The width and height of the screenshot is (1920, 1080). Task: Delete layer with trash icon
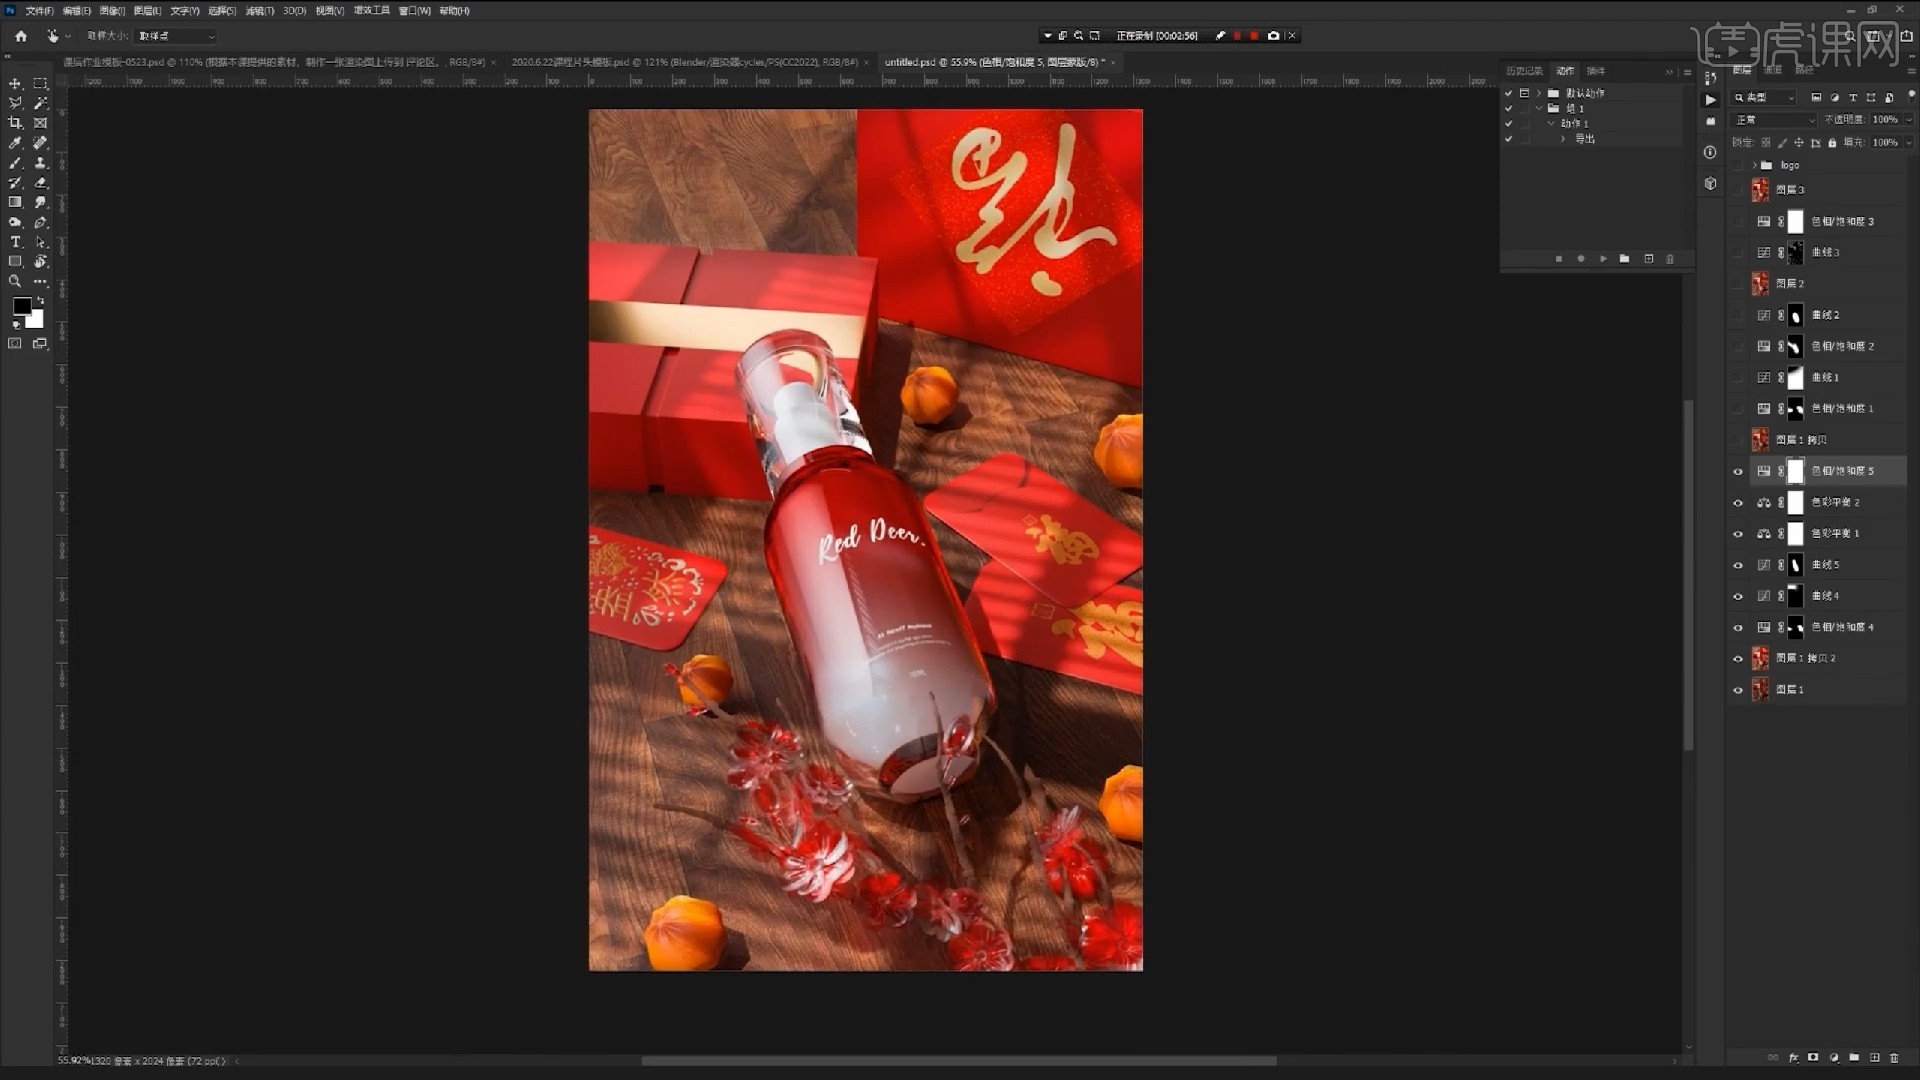(x=1894, y=1057)
